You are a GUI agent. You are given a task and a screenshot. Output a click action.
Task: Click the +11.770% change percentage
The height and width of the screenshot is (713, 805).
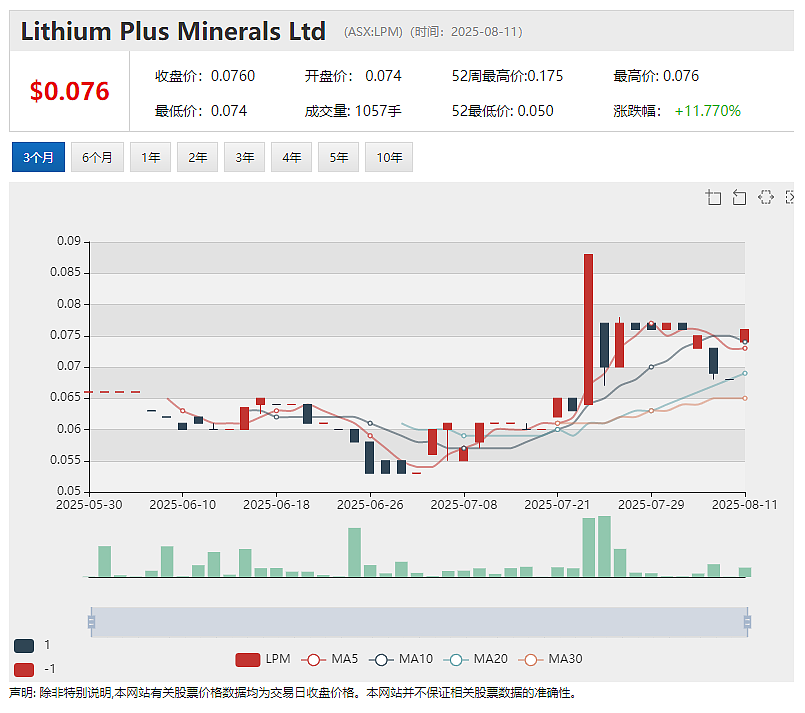tap(707, 111)
